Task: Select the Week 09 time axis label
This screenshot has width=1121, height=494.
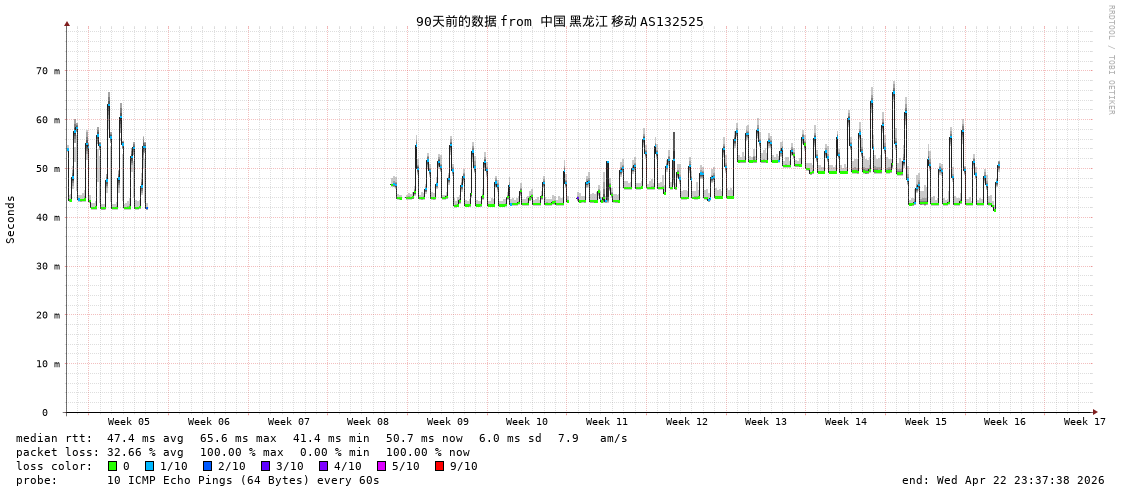Action: (447, 422)
